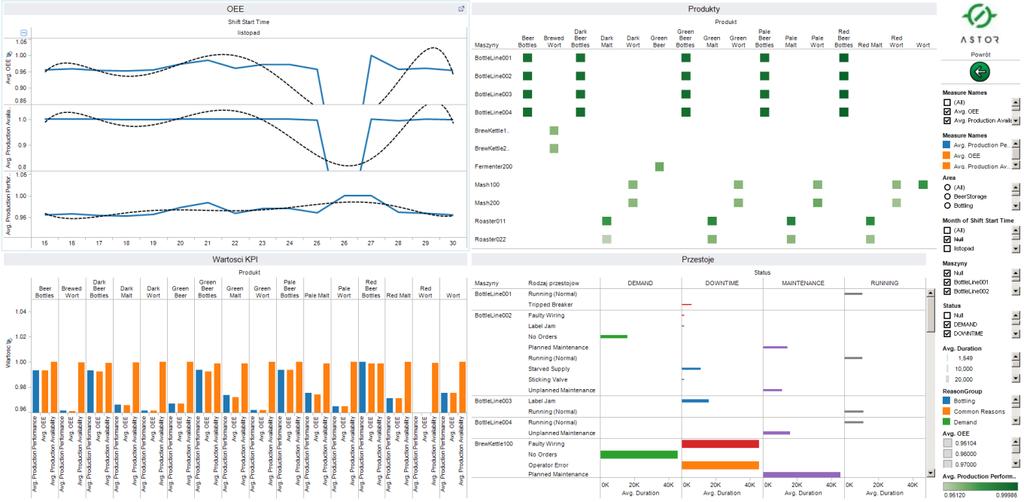Uncheck the DEMAND status checkbox
The image size is (1024, 502).
[947, 324]
